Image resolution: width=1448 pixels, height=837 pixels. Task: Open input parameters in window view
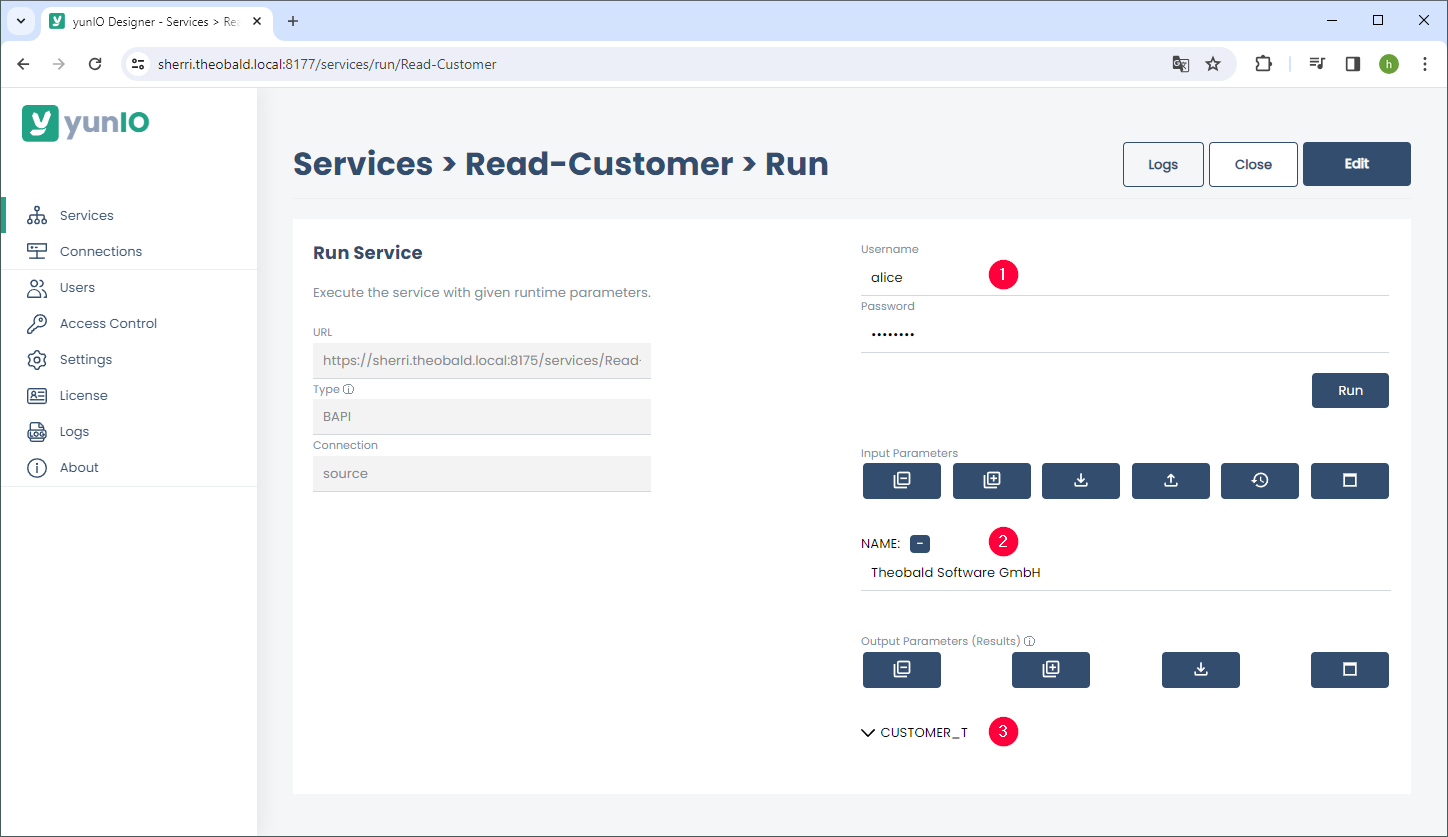click(1349, 481)
